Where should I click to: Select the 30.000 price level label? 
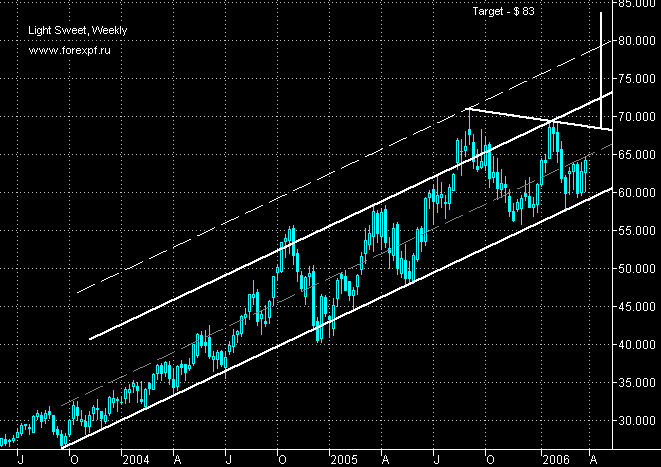[x=637, y=421]
